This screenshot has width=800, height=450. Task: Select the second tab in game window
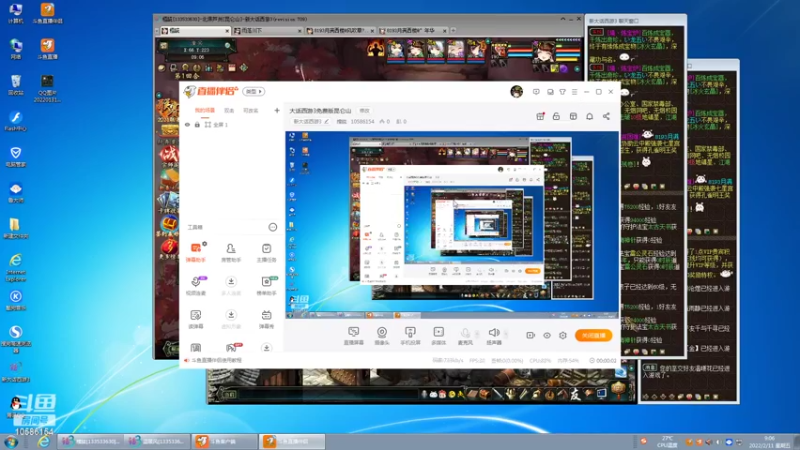point(267,31)
